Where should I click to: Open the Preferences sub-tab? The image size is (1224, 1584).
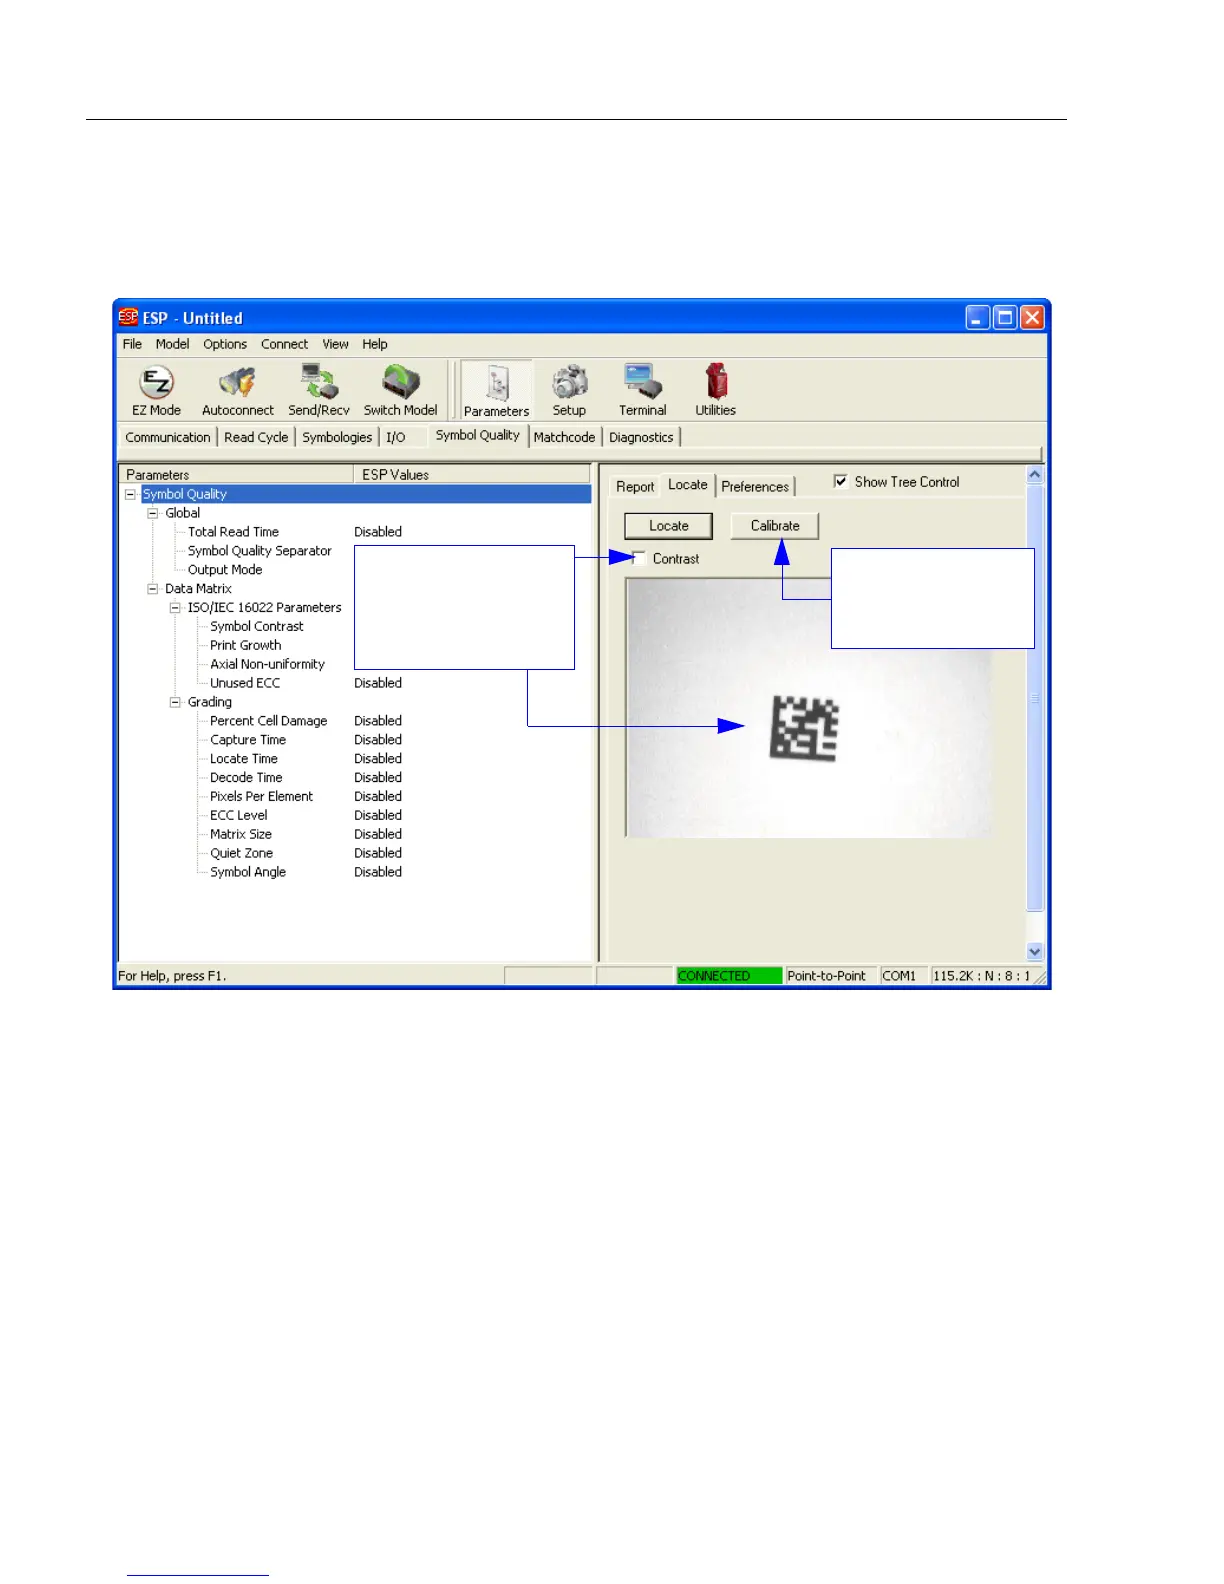(755, 486)
